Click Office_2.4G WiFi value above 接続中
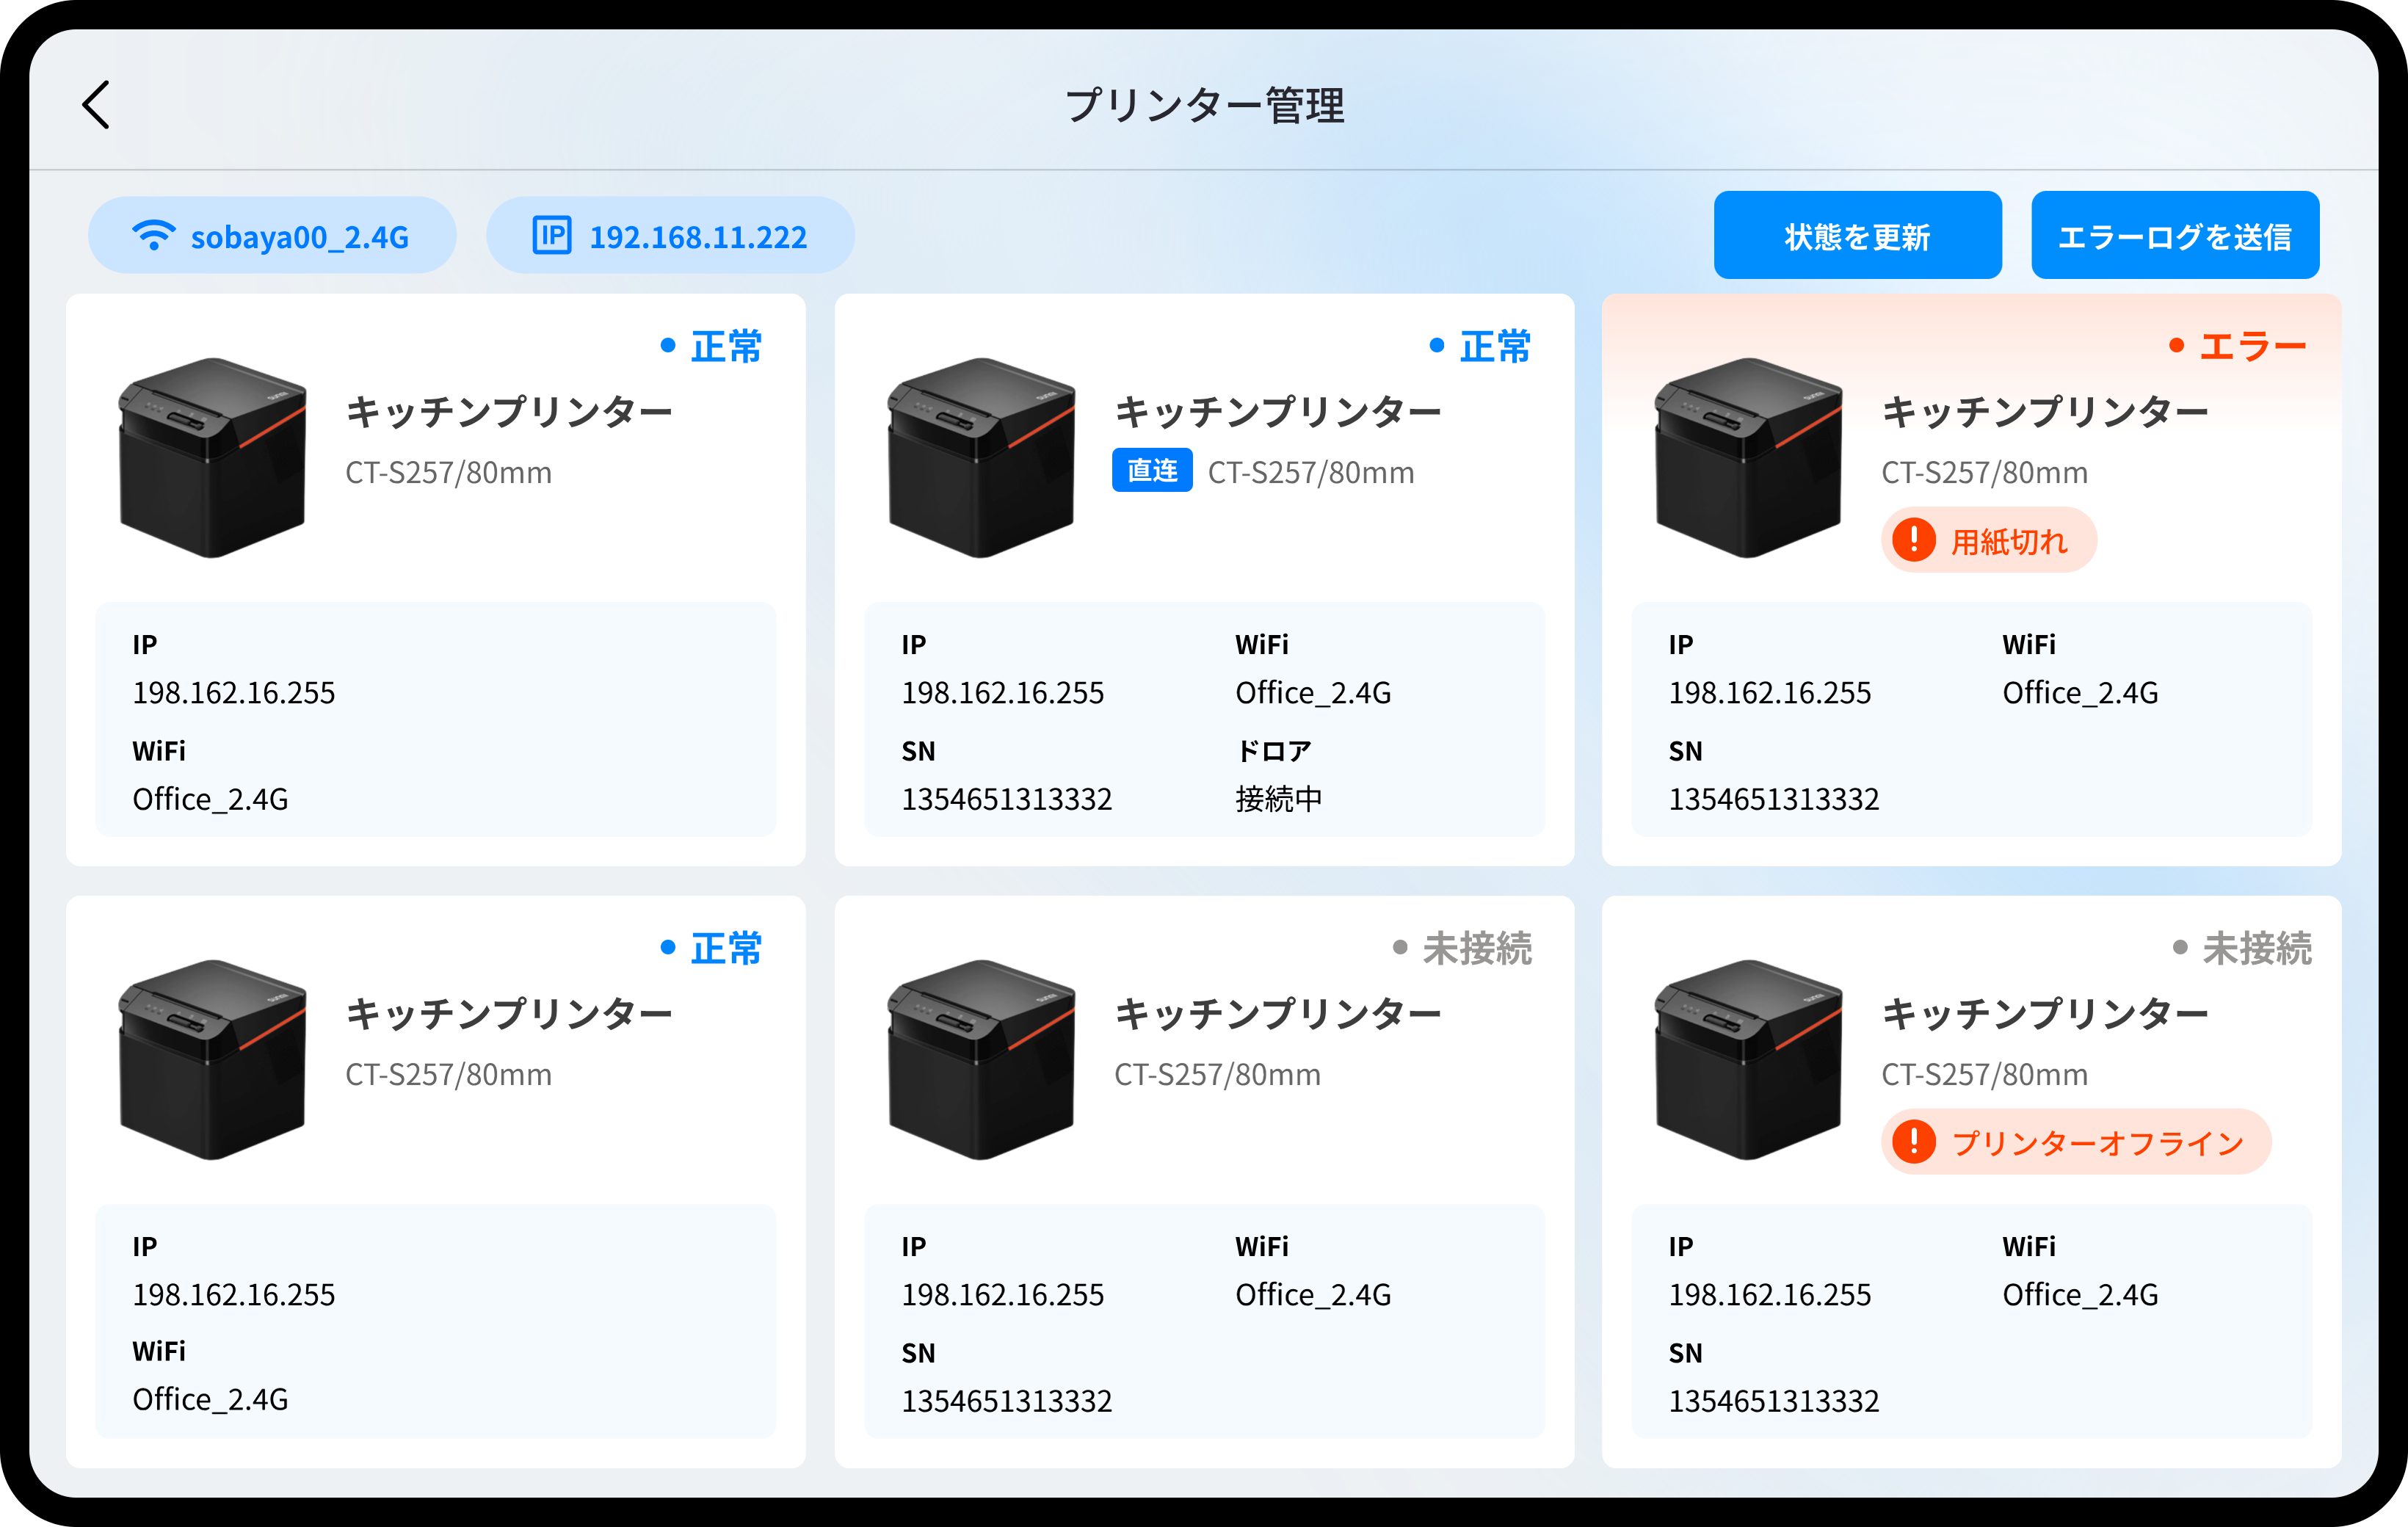 1313,692
